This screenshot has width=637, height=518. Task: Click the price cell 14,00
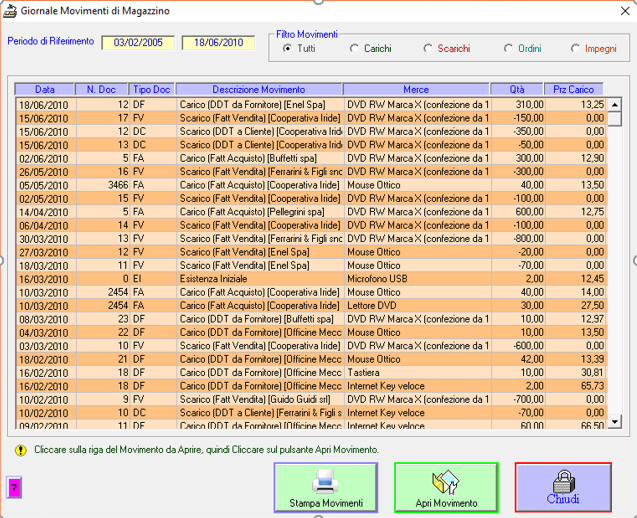(x=576, y=293)
